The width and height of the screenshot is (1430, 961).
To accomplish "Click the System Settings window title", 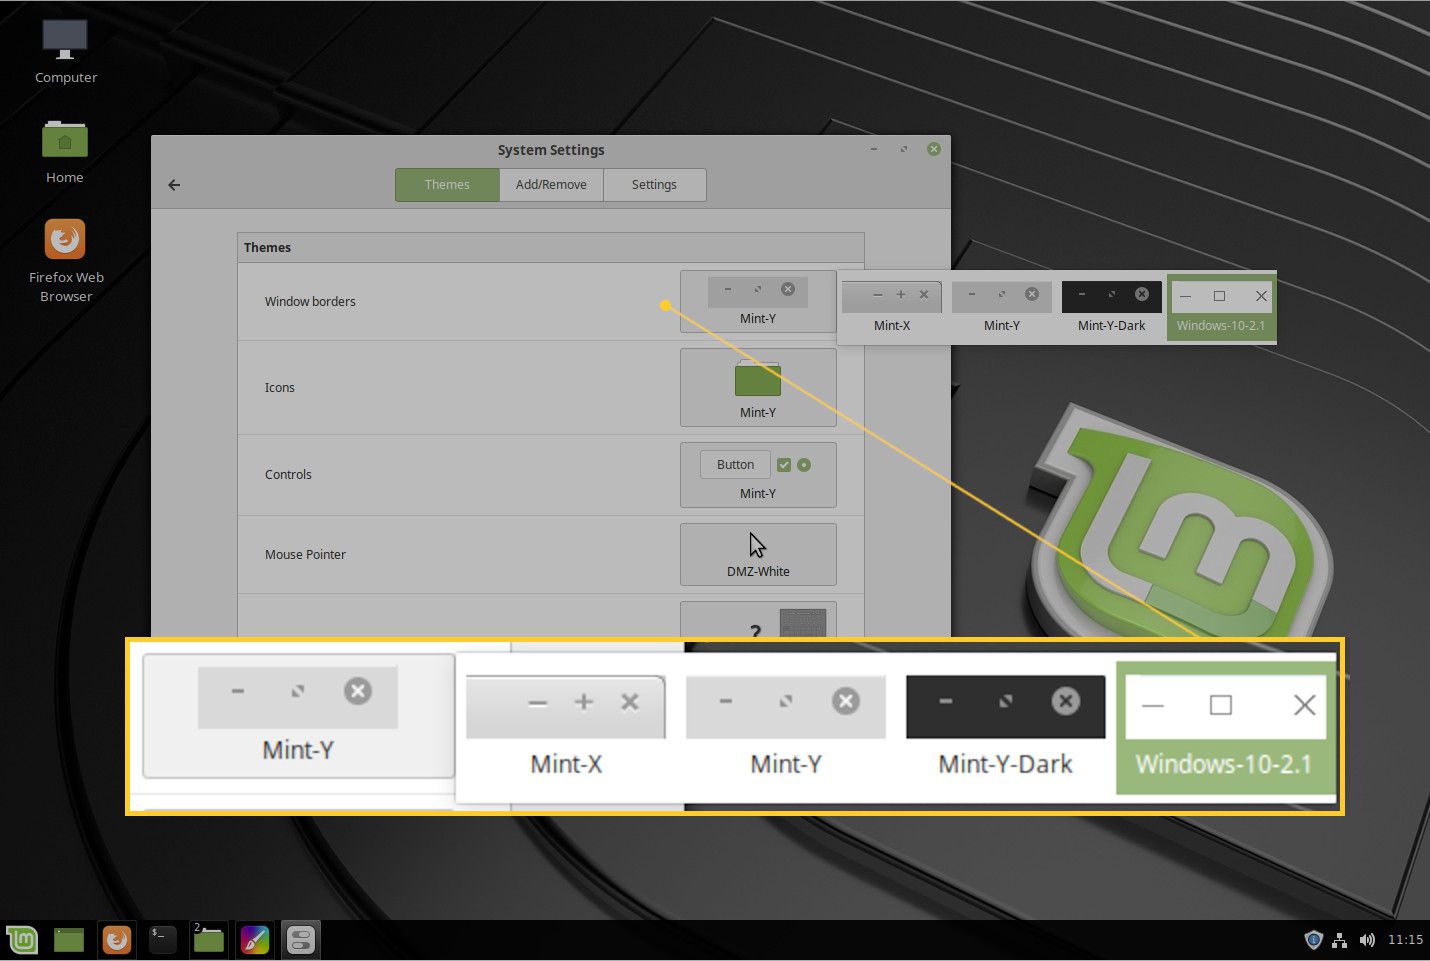I will click(551, 150).
